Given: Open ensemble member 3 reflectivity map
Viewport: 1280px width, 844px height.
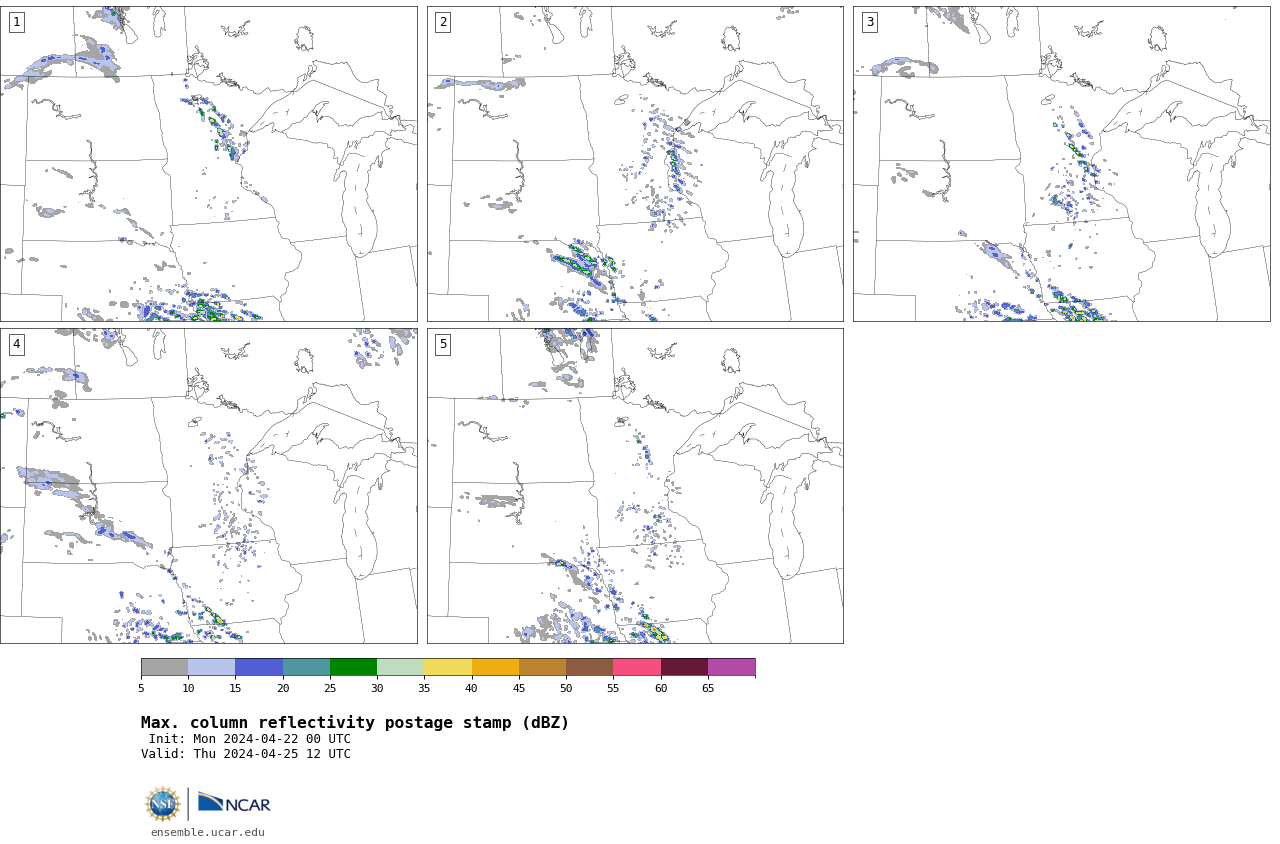Looking at the screenshot, I should point(1062,164).
